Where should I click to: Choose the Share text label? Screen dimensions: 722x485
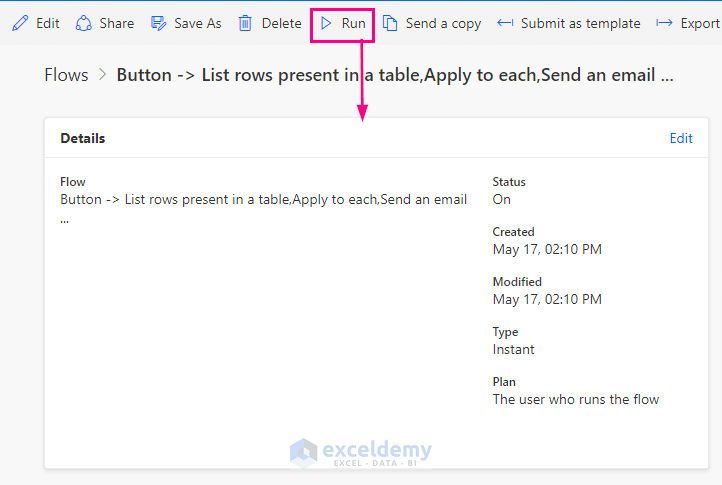tap(117, 23)
